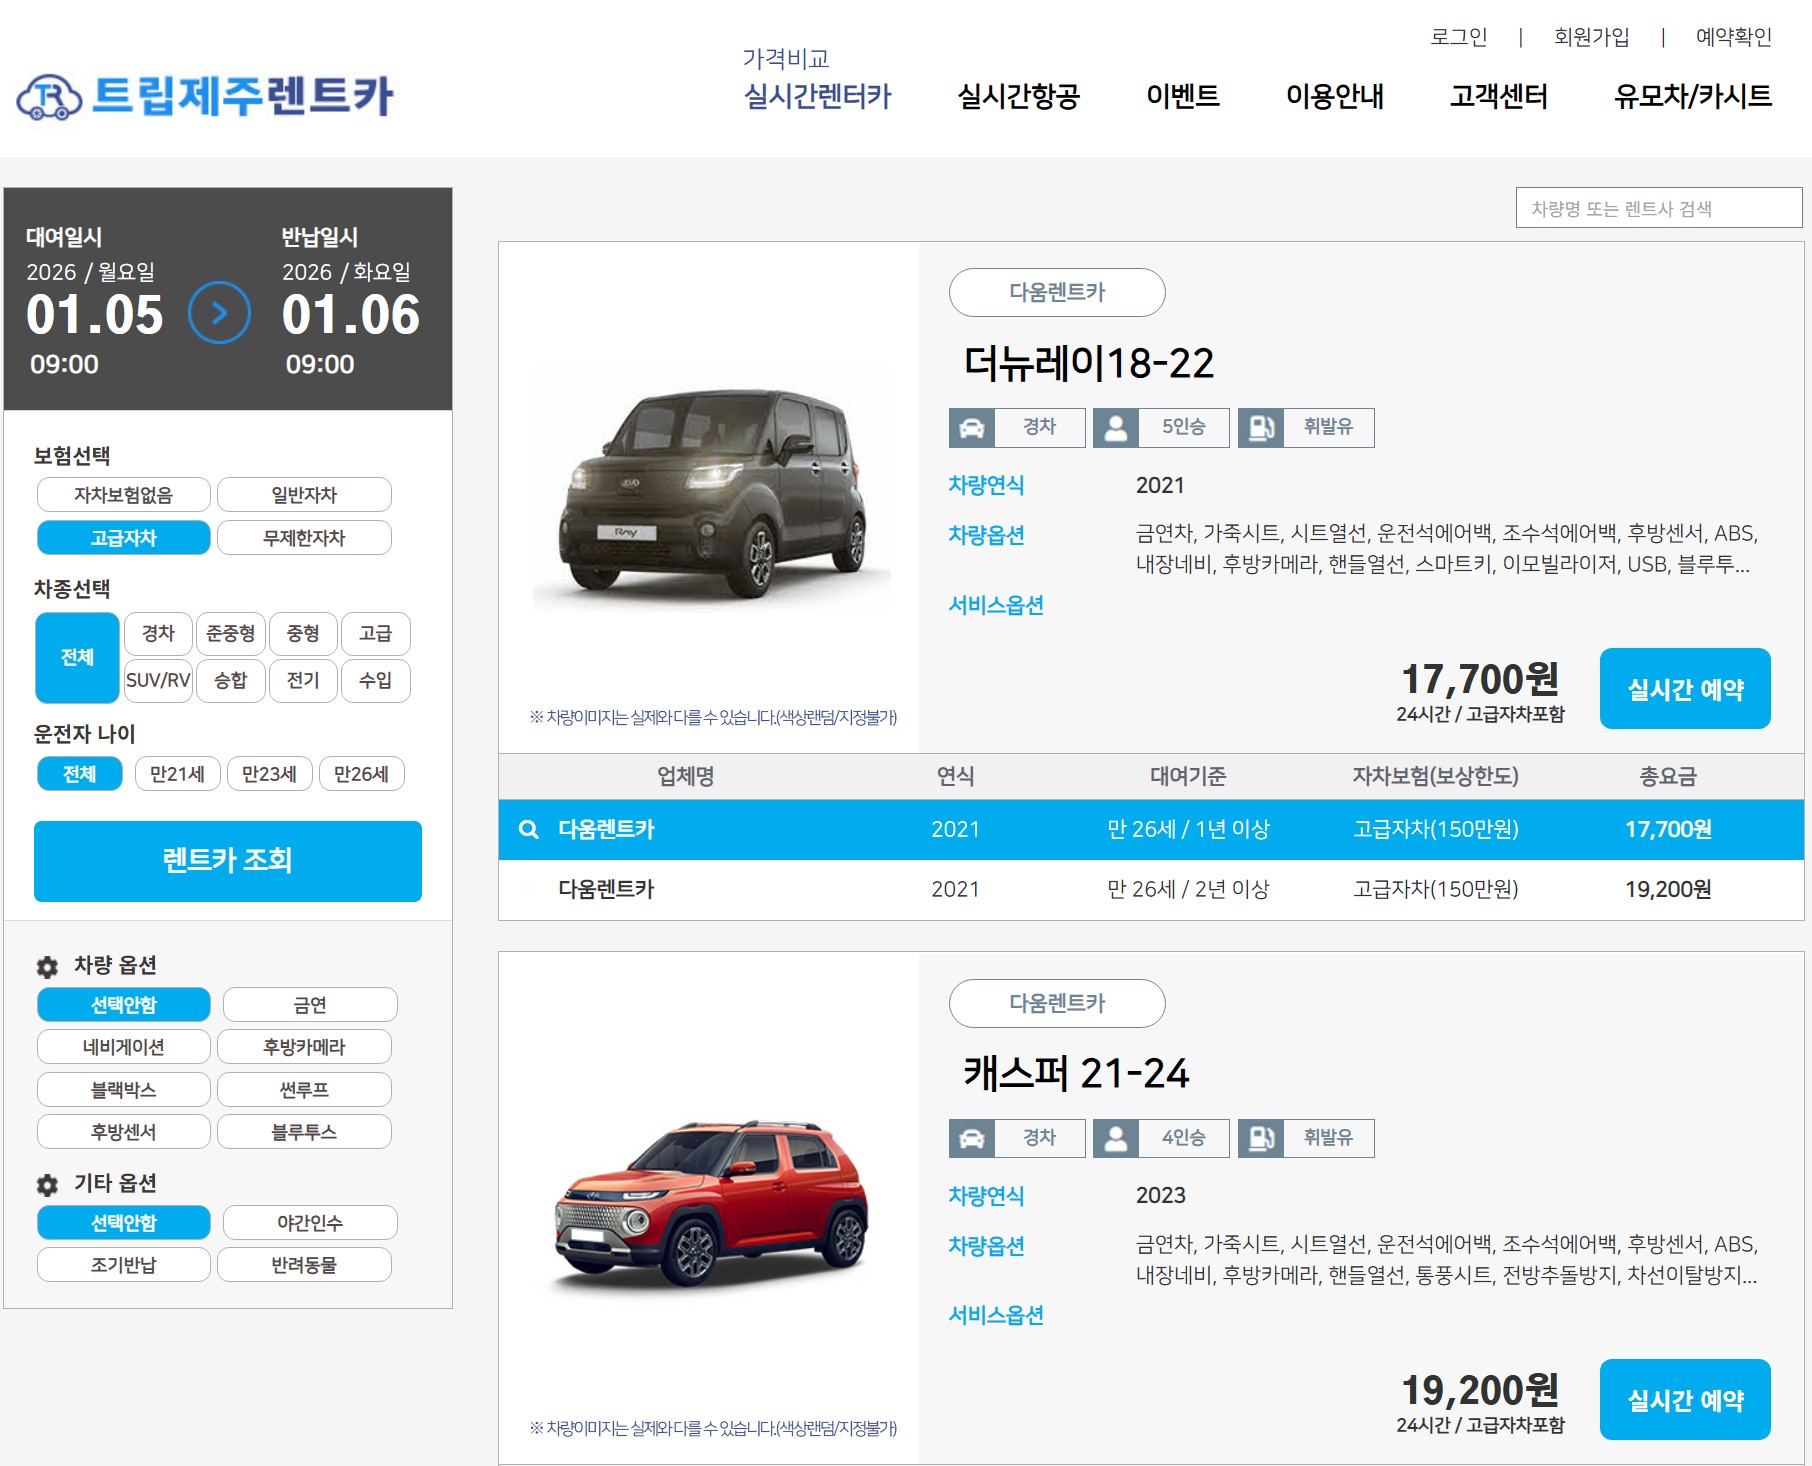Open the 고객센터 menu
Image resolution: width=1812 pixels, height=1466 pixels.
(x=1499, y=96)
